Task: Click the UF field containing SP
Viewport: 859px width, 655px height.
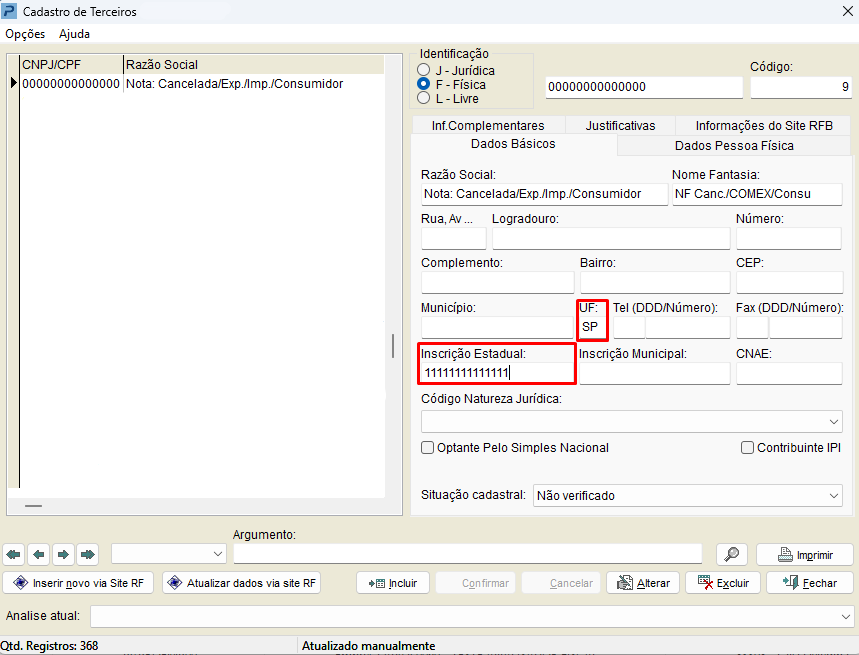Action: pos(593,327)
